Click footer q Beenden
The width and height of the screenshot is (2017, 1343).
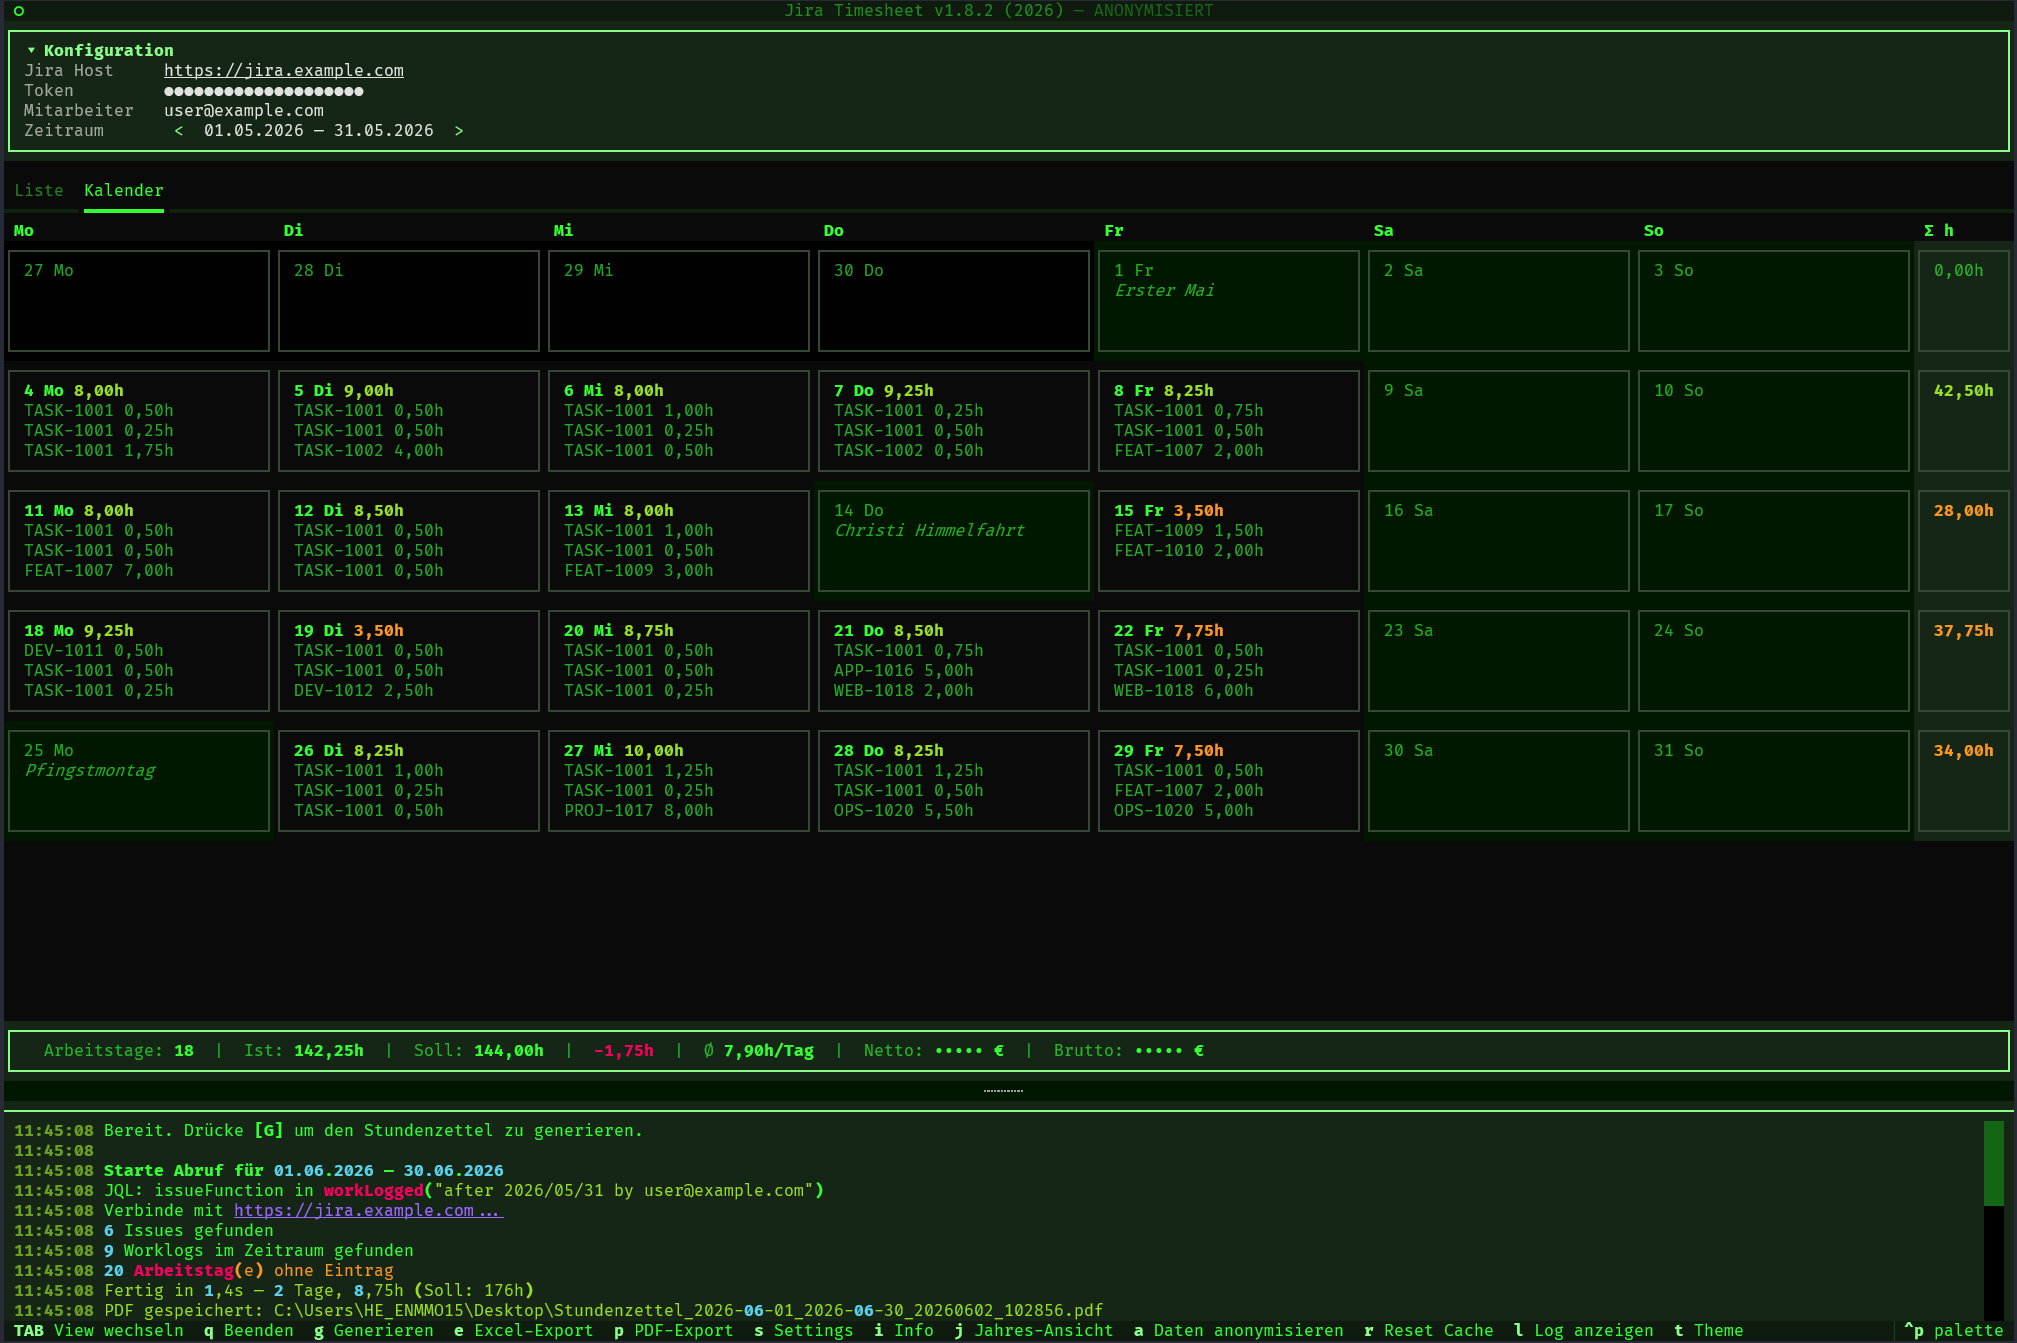tap(249, 1331)
